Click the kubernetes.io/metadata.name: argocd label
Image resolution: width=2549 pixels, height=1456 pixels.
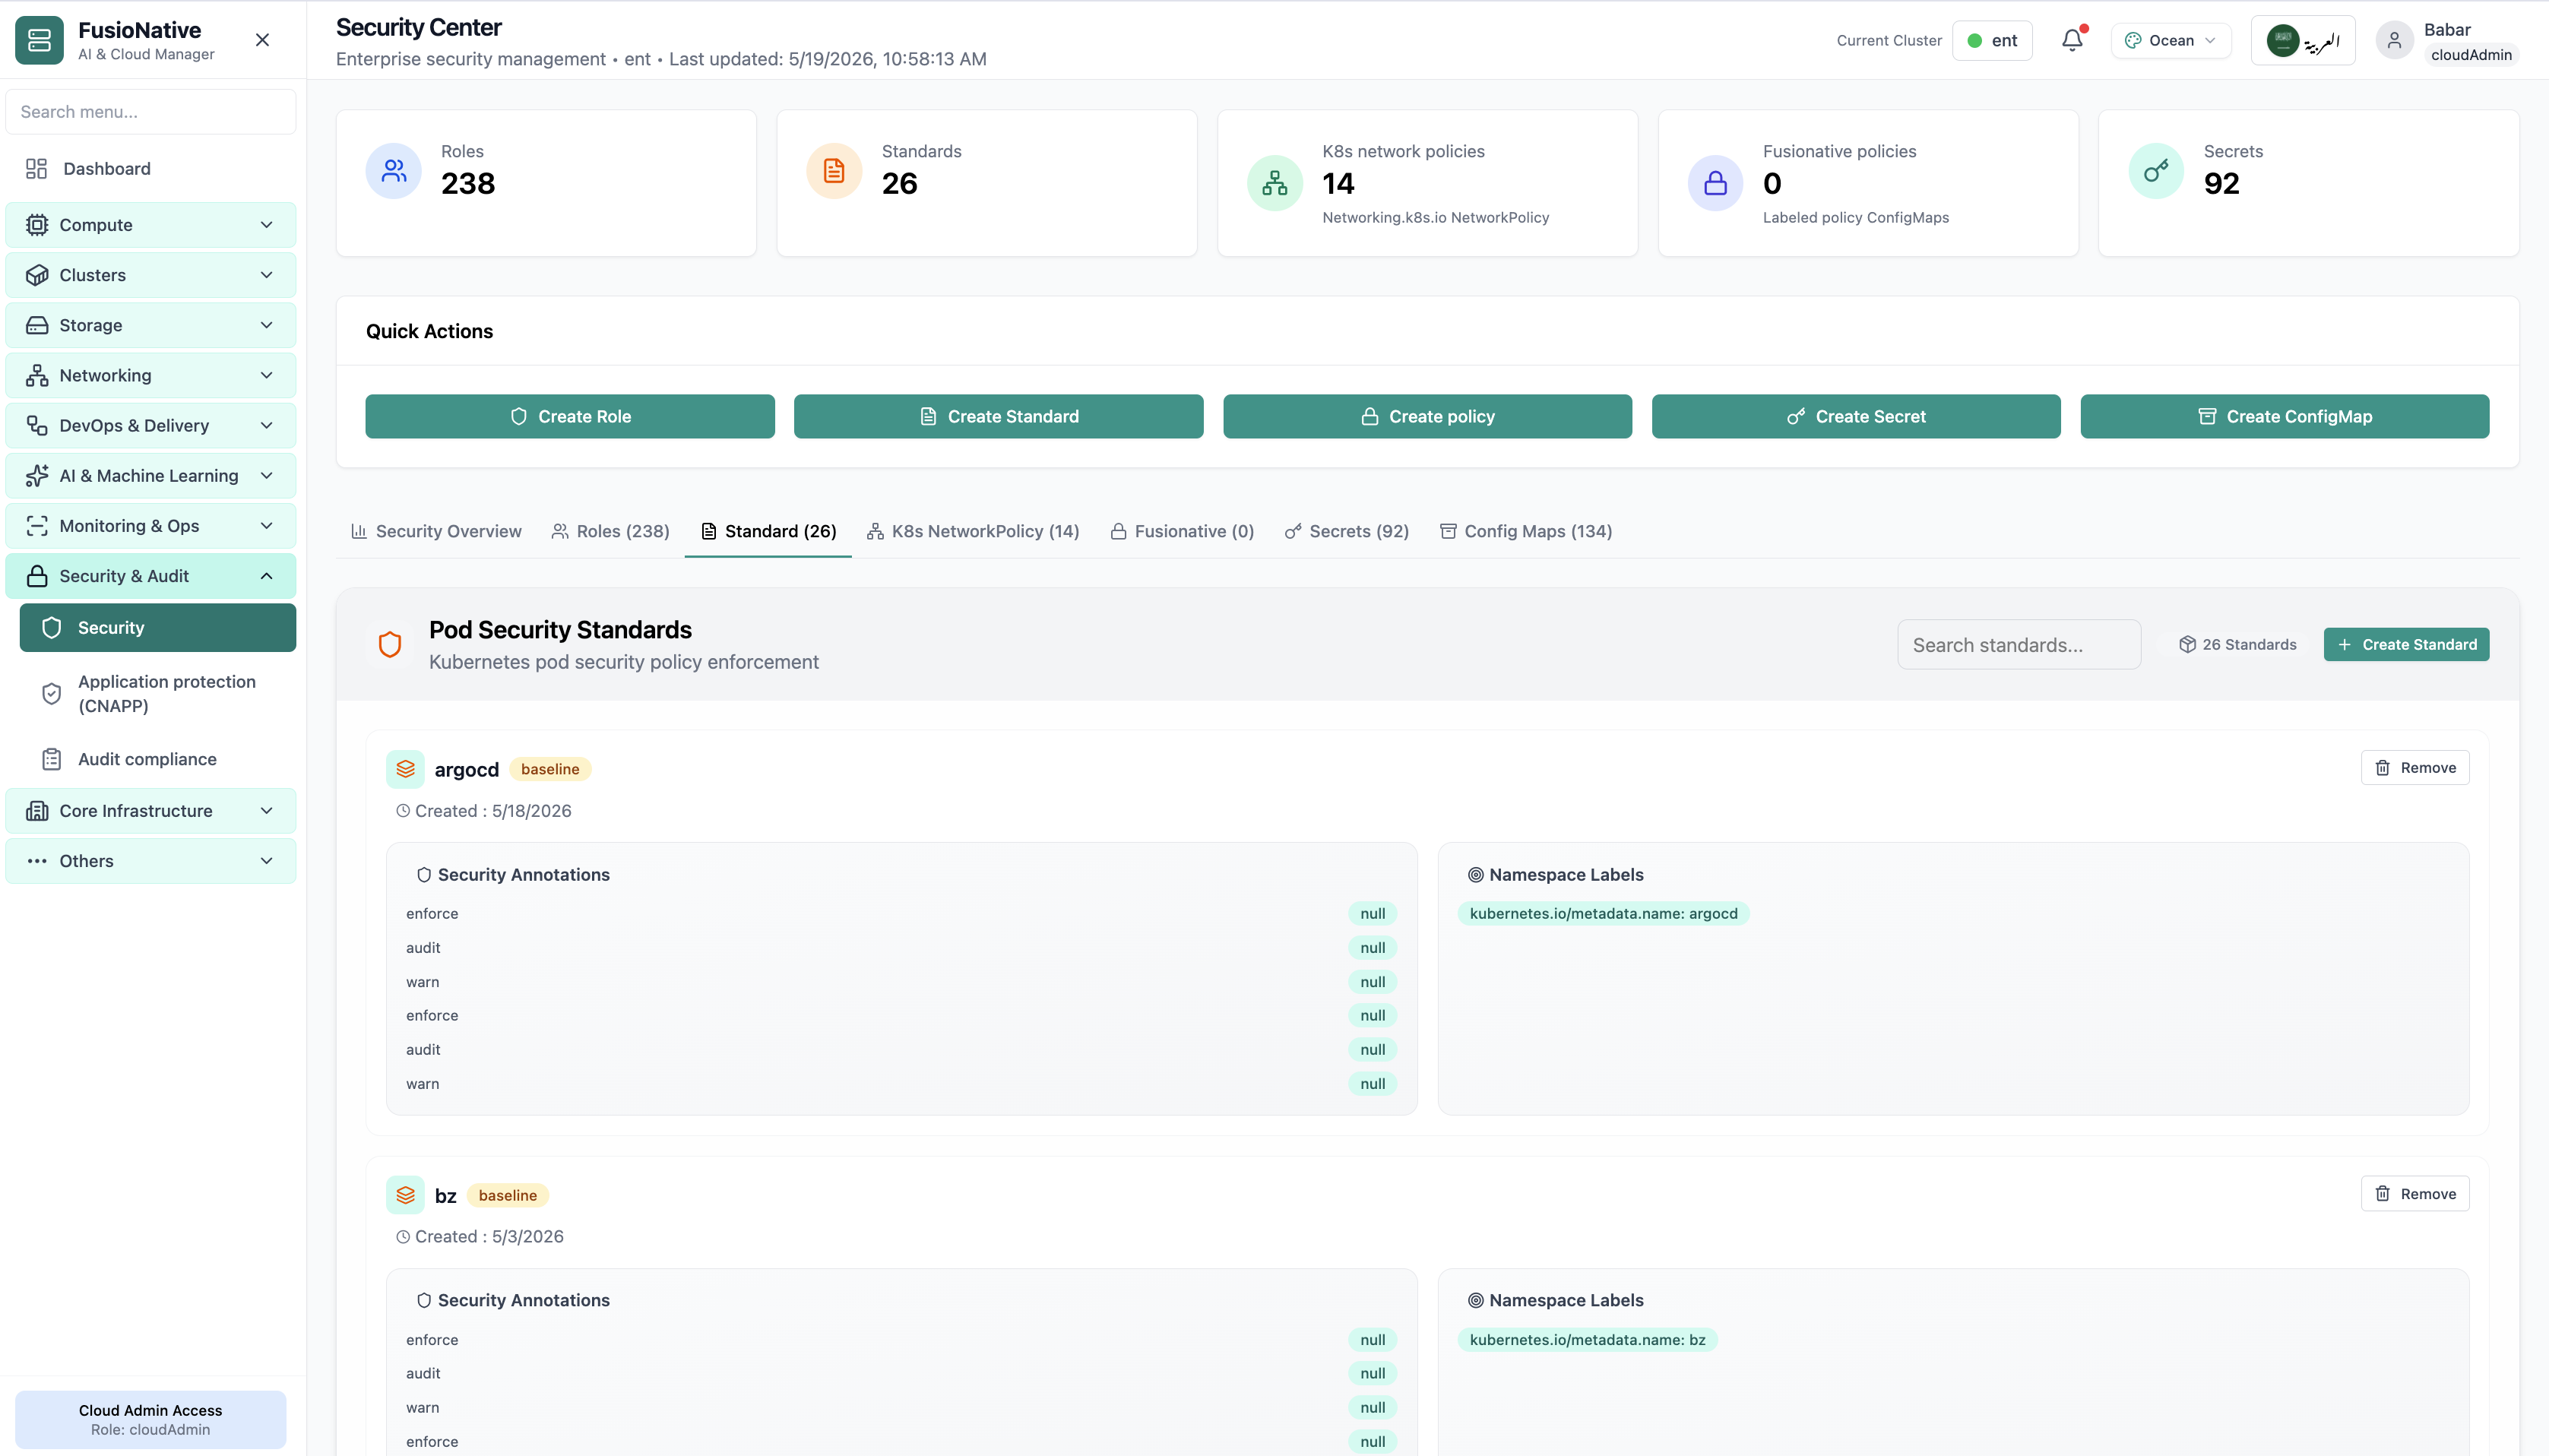(1603, 914)
